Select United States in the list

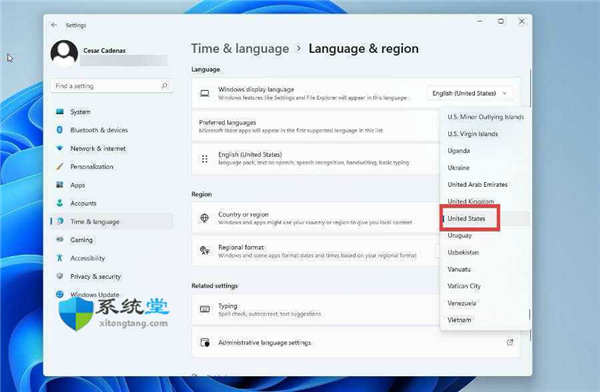point(485,219)
